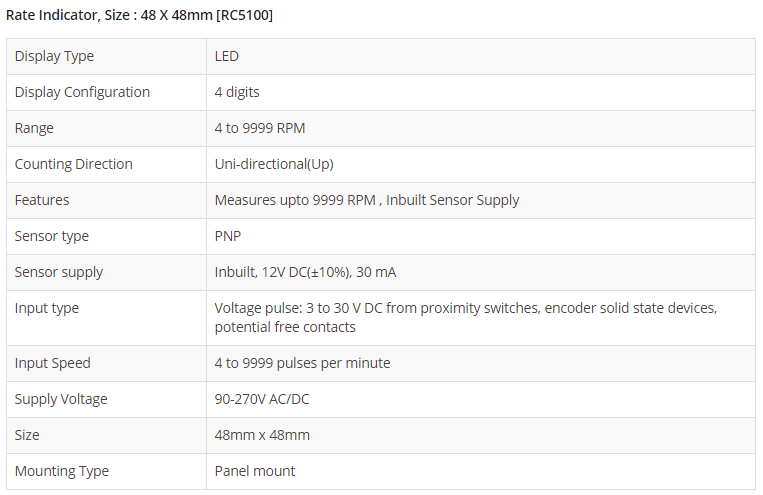
Task: Select the Display Type label cell
Action: click(54, 56)
